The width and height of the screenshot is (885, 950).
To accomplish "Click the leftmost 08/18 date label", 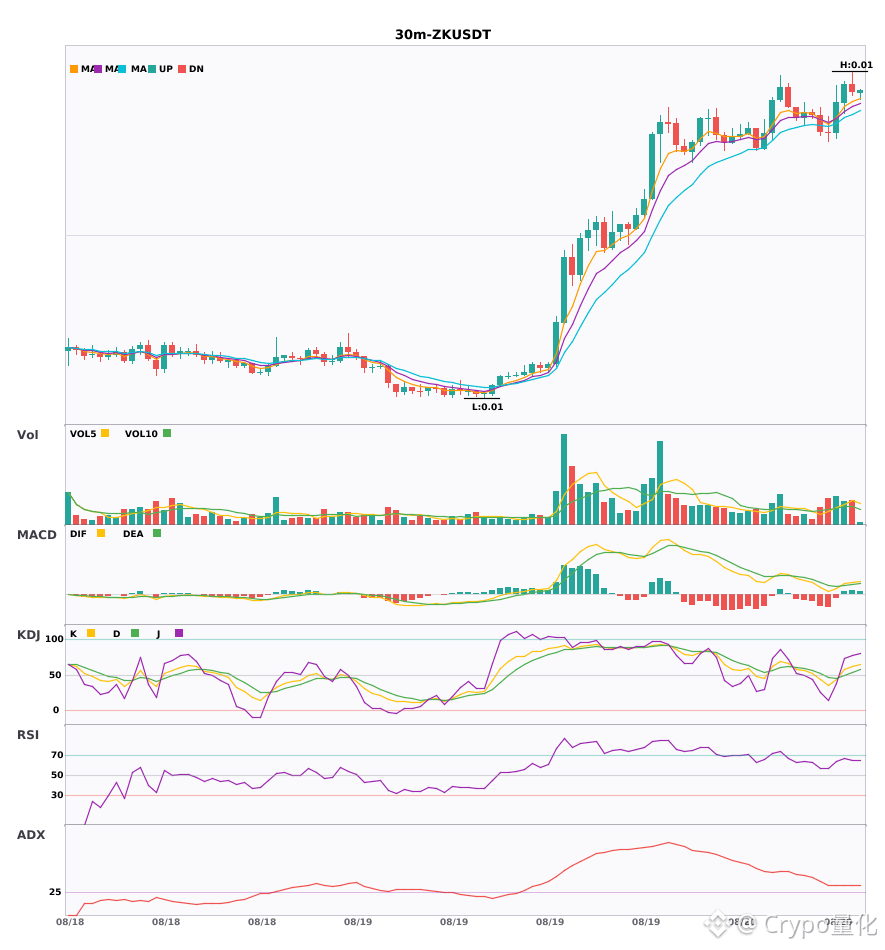I will coord(70,922).
